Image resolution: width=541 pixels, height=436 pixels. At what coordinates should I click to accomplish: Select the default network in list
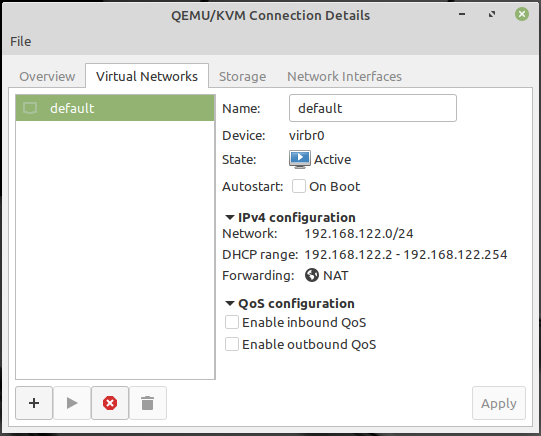pos(115,108)
